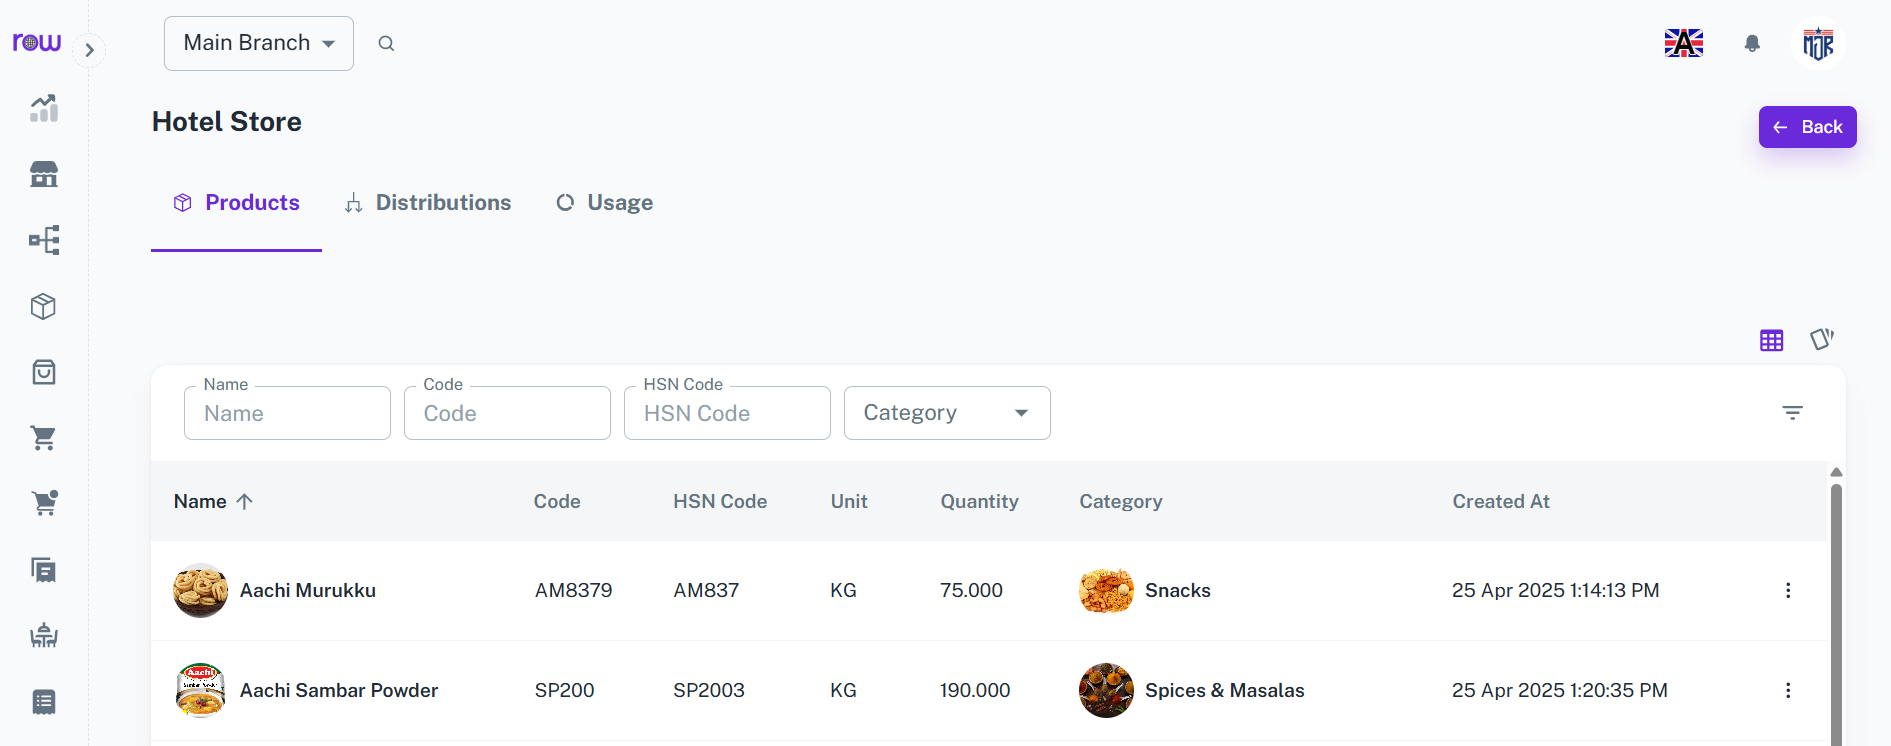
Task: Open the analytics chart icon in sidebar
Action: [44, 108]
